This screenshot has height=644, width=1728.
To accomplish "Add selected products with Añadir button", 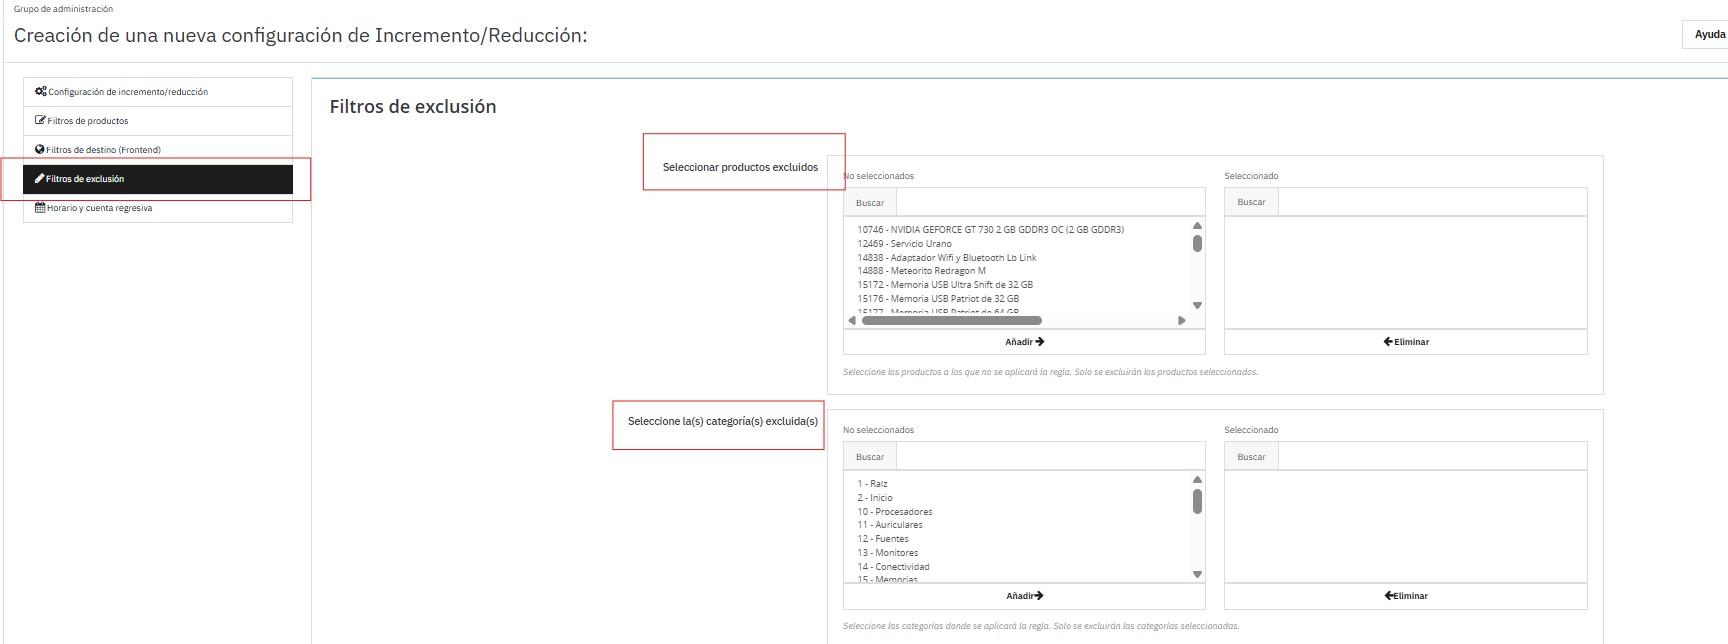I will pos(1024,342).
